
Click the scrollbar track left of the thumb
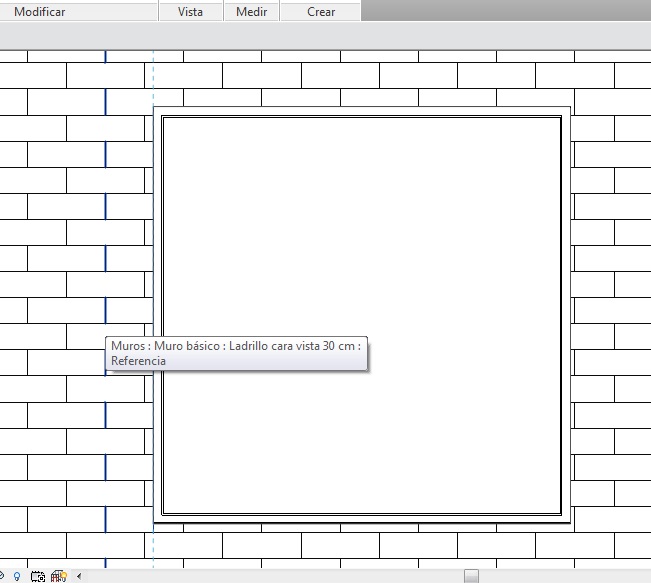pyautogui.click(x=270, y=576)
